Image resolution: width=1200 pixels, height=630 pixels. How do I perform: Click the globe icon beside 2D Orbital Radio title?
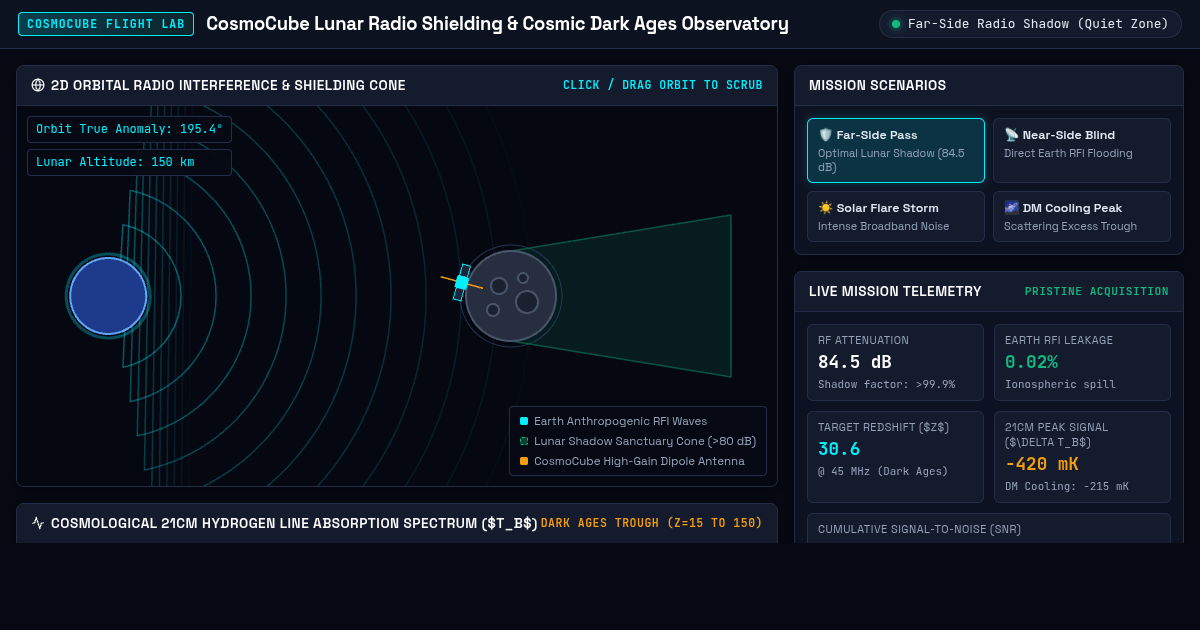[x=38, y=85]
